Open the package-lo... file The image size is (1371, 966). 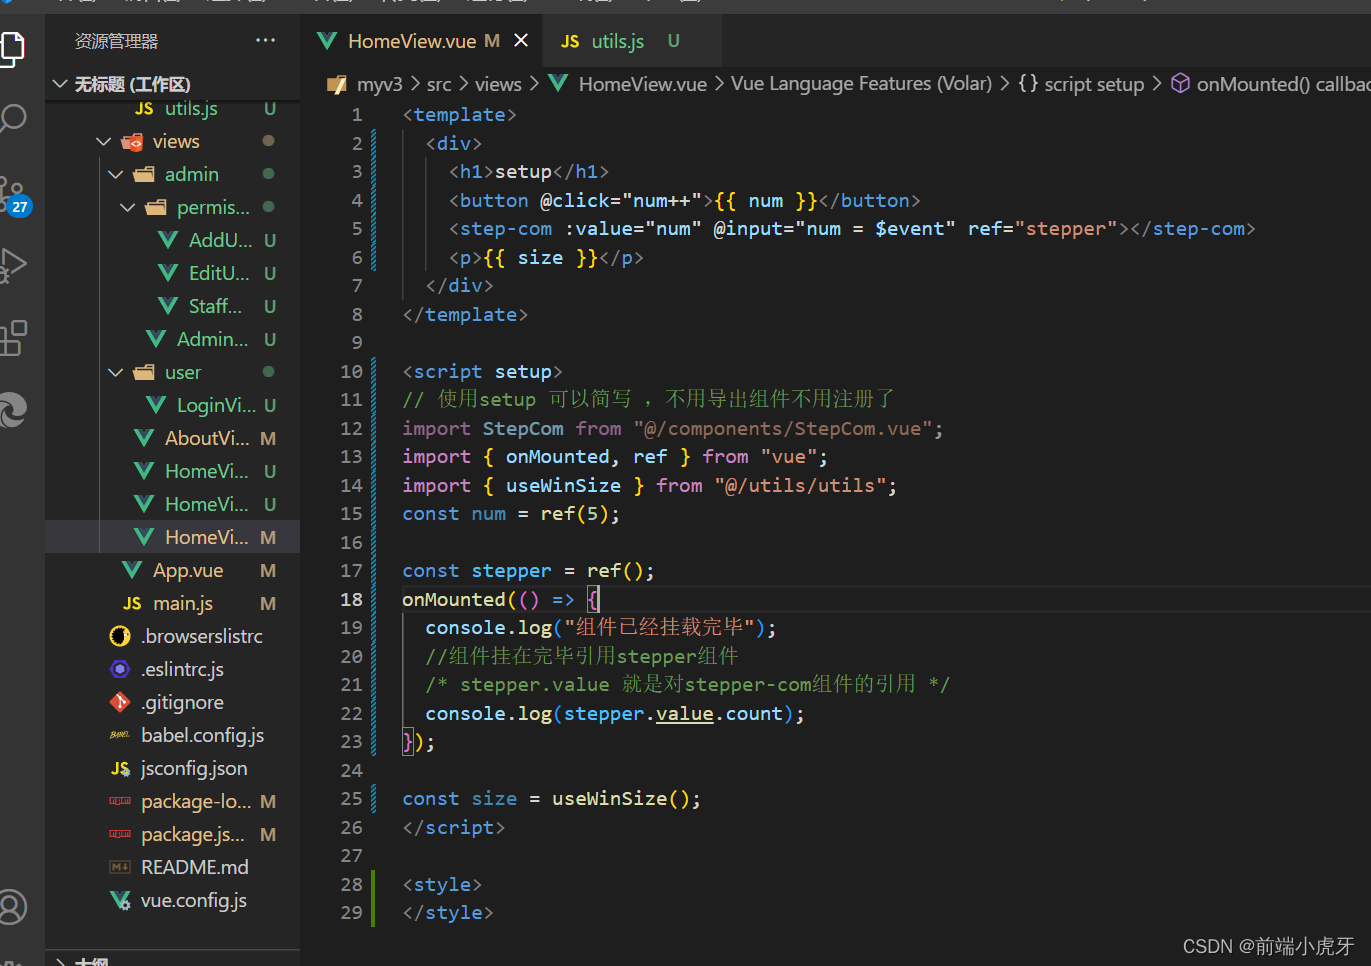[172, 801]
